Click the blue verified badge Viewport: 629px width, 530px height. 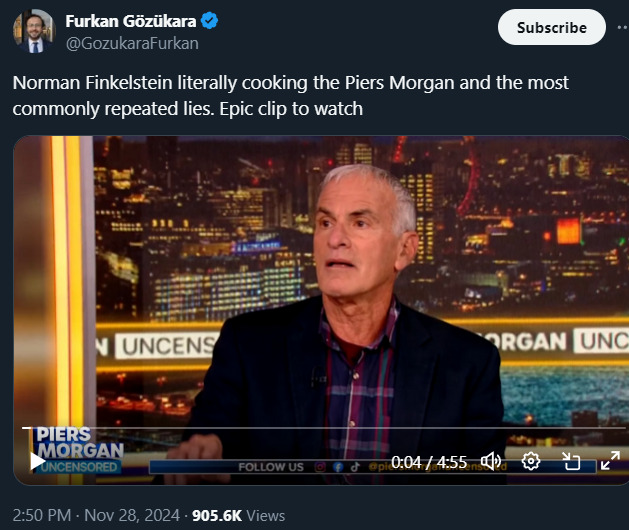(x=209, y=21)
